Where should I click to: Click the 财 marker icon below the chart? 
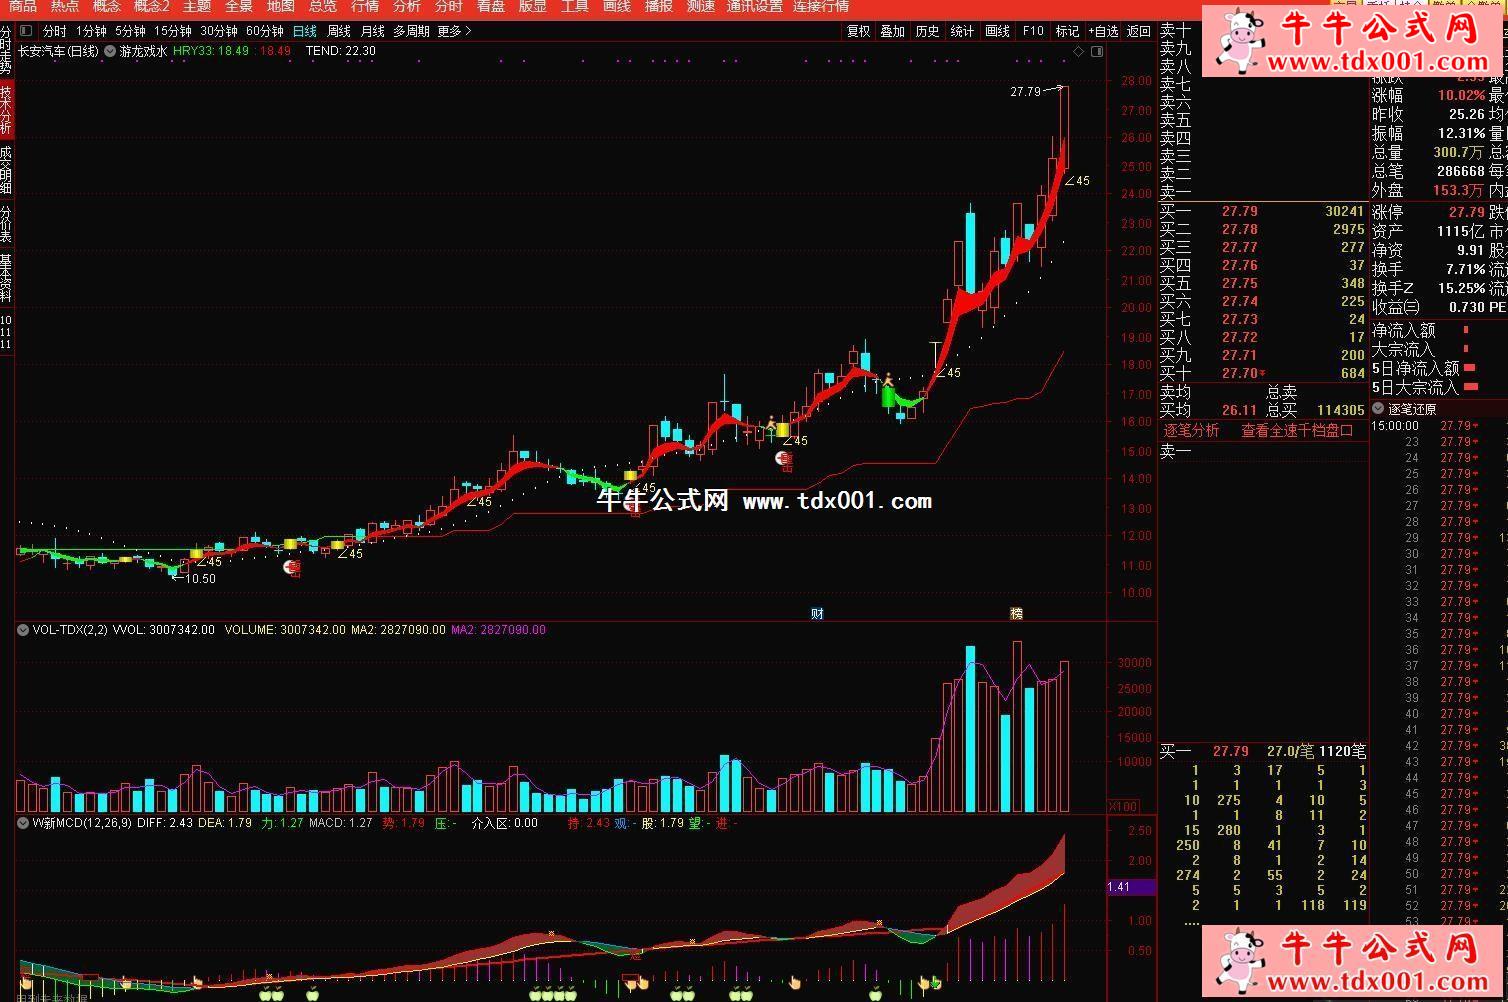coord(817,614)
